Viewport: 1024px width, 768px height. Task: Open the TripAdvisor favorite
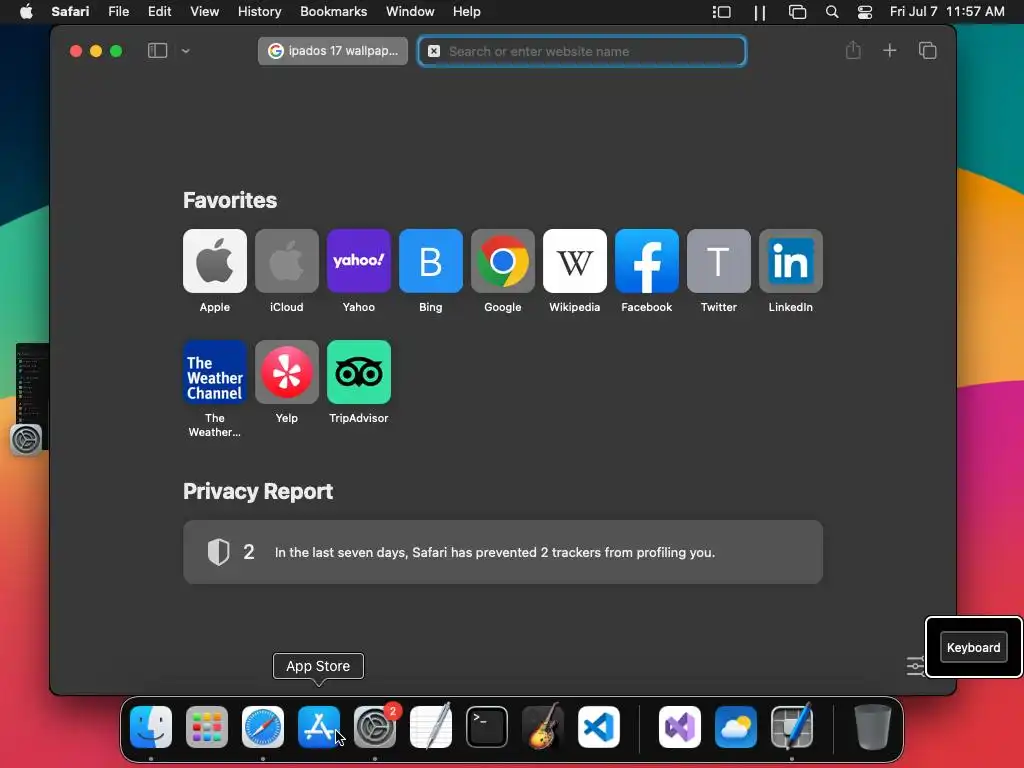click(359, 372)
